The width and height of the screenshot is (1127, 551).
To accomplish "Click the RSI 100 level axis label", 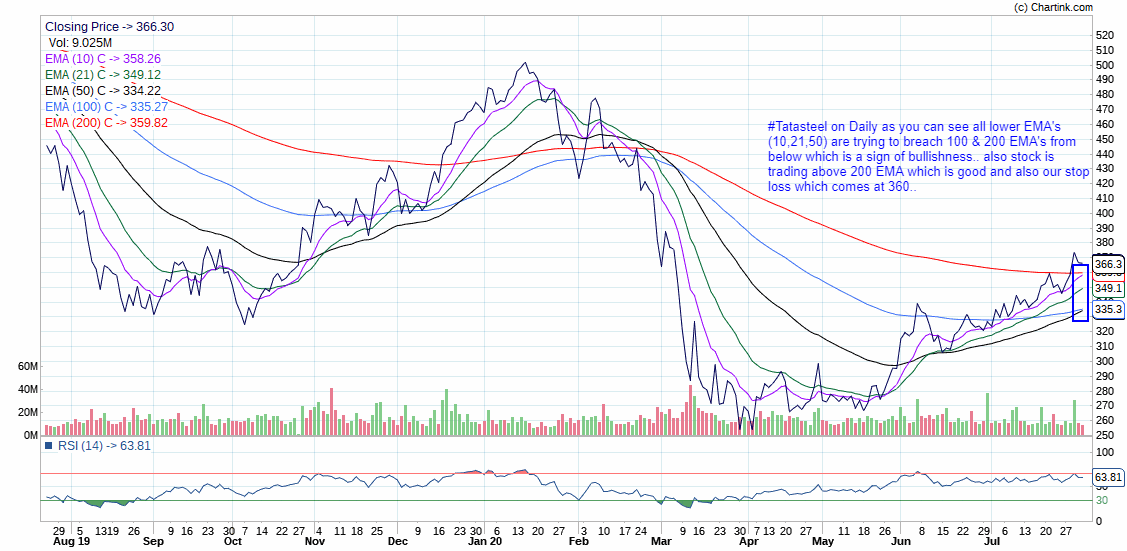I will pyautogui.click(x=1103, y=452).
